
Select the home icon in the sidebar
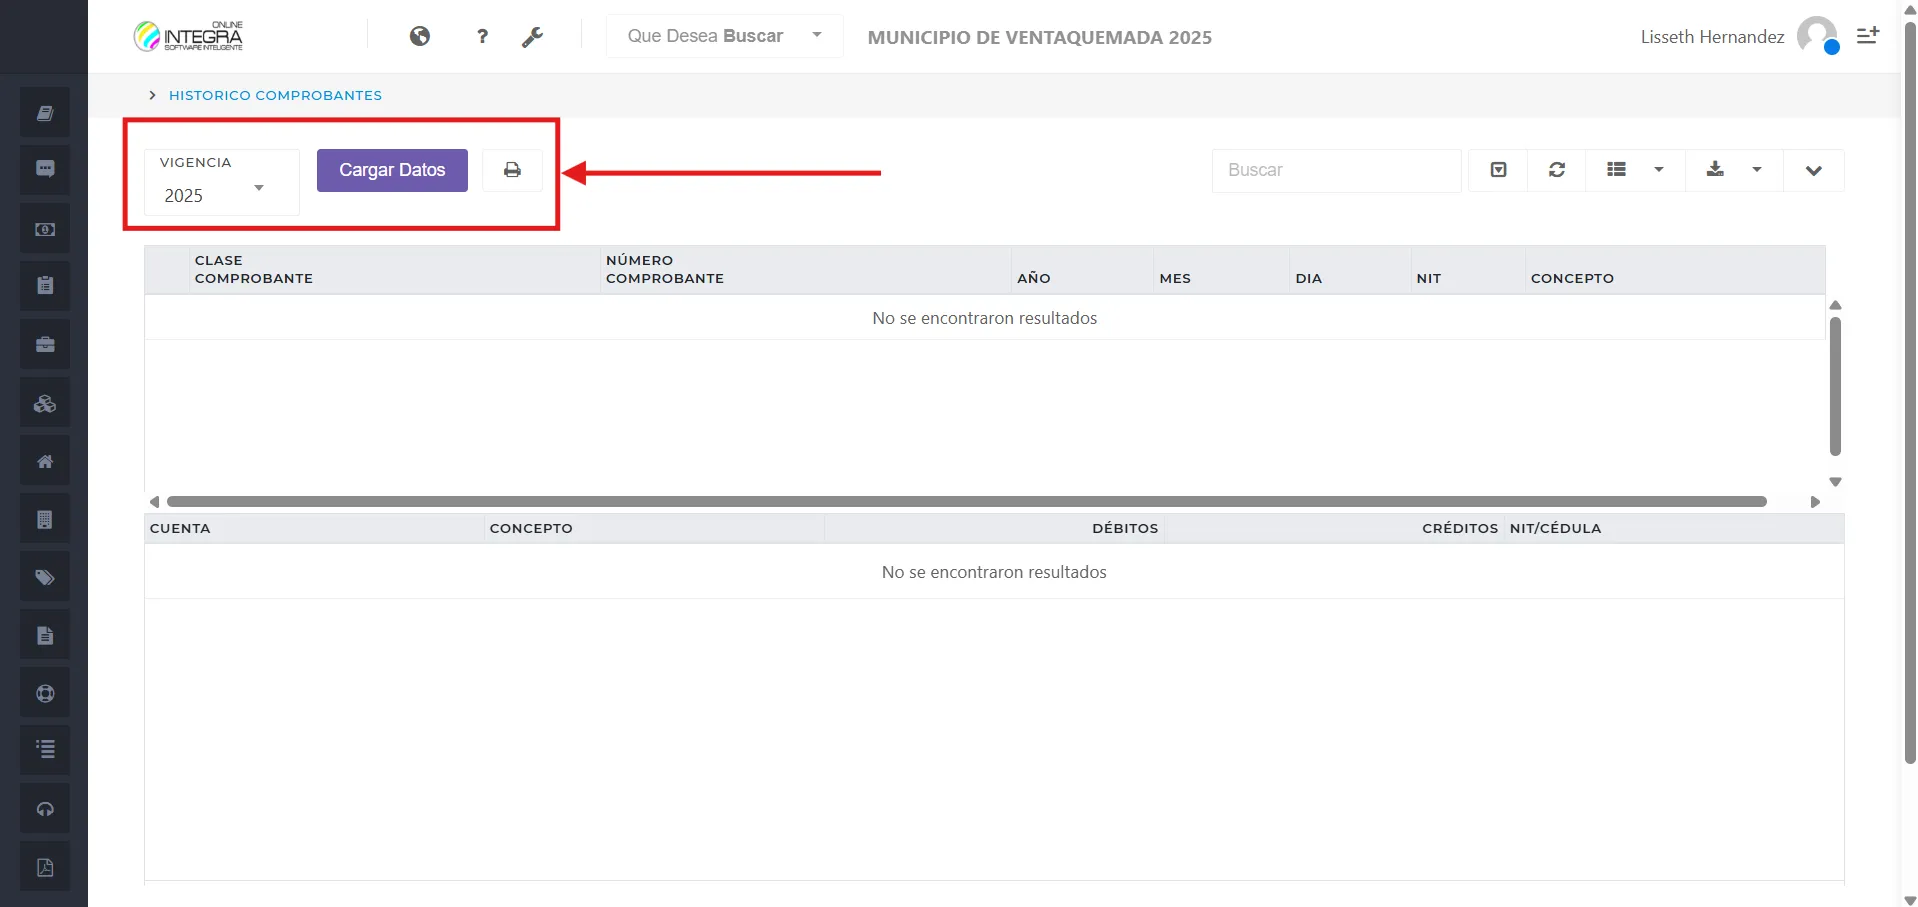[x=44, y=460]
